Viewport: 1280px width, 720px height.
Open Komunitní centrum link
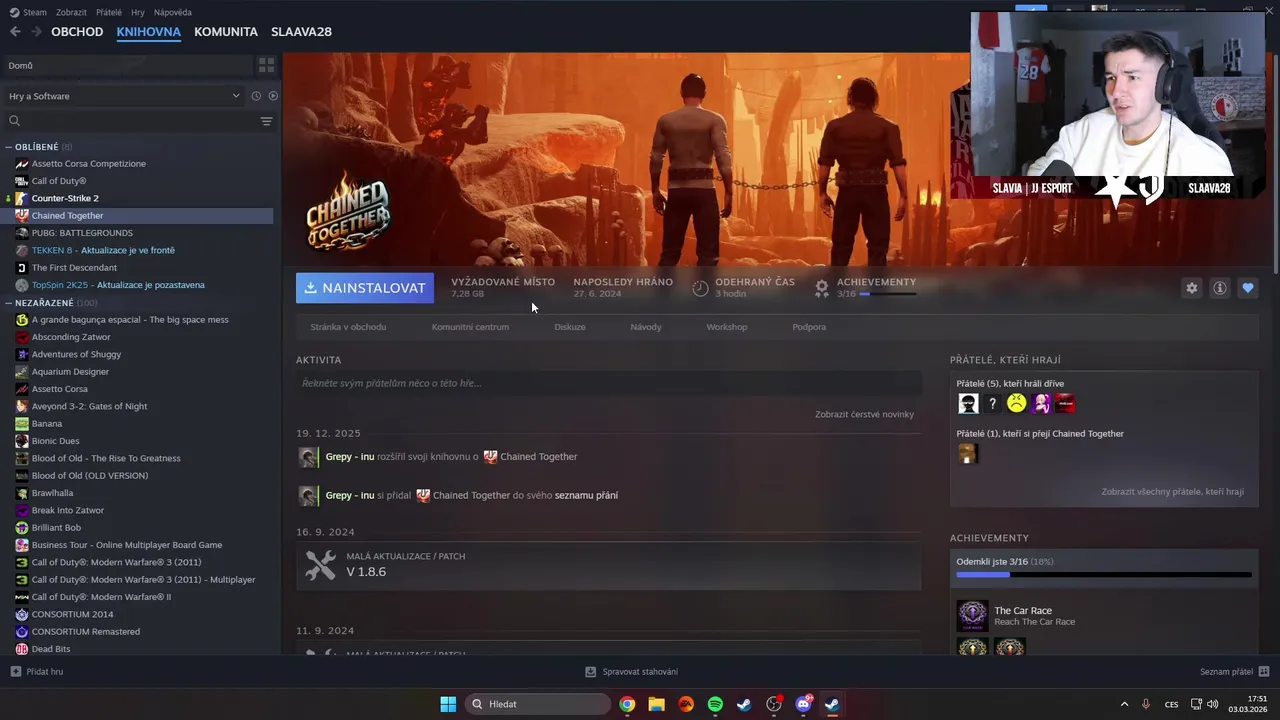pyautogui.click(x=470, y=327)
